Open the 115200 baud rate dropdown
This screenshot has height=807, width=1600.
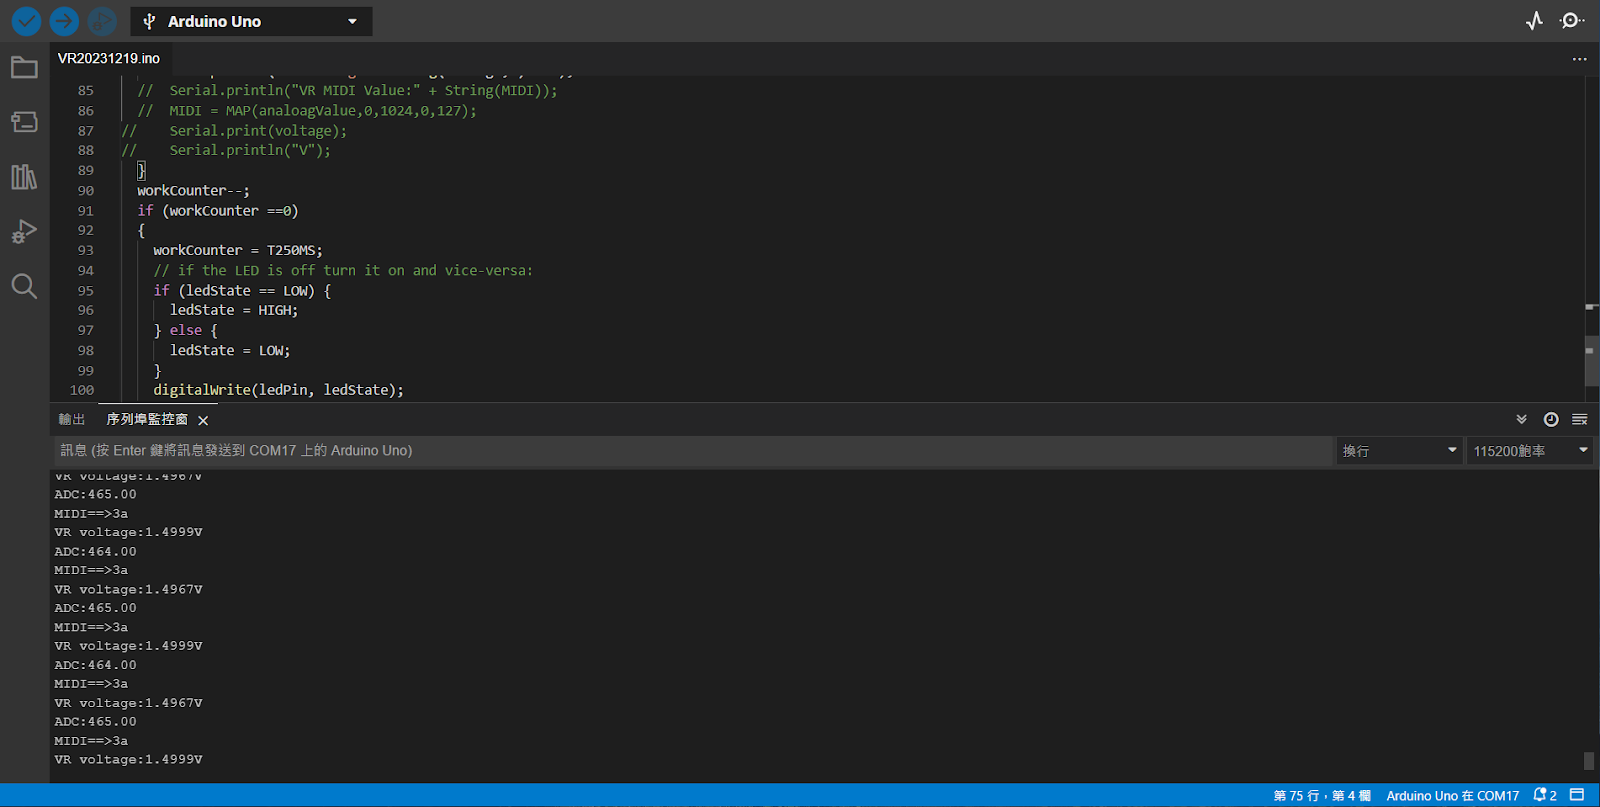(x=1530, y=451)
